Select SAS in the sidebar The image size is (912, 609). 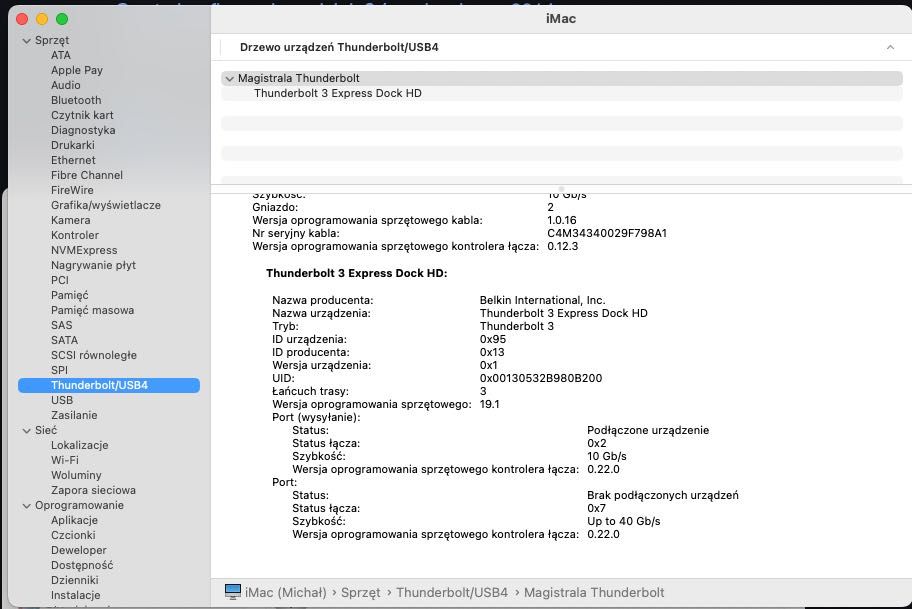click(62, 325)
